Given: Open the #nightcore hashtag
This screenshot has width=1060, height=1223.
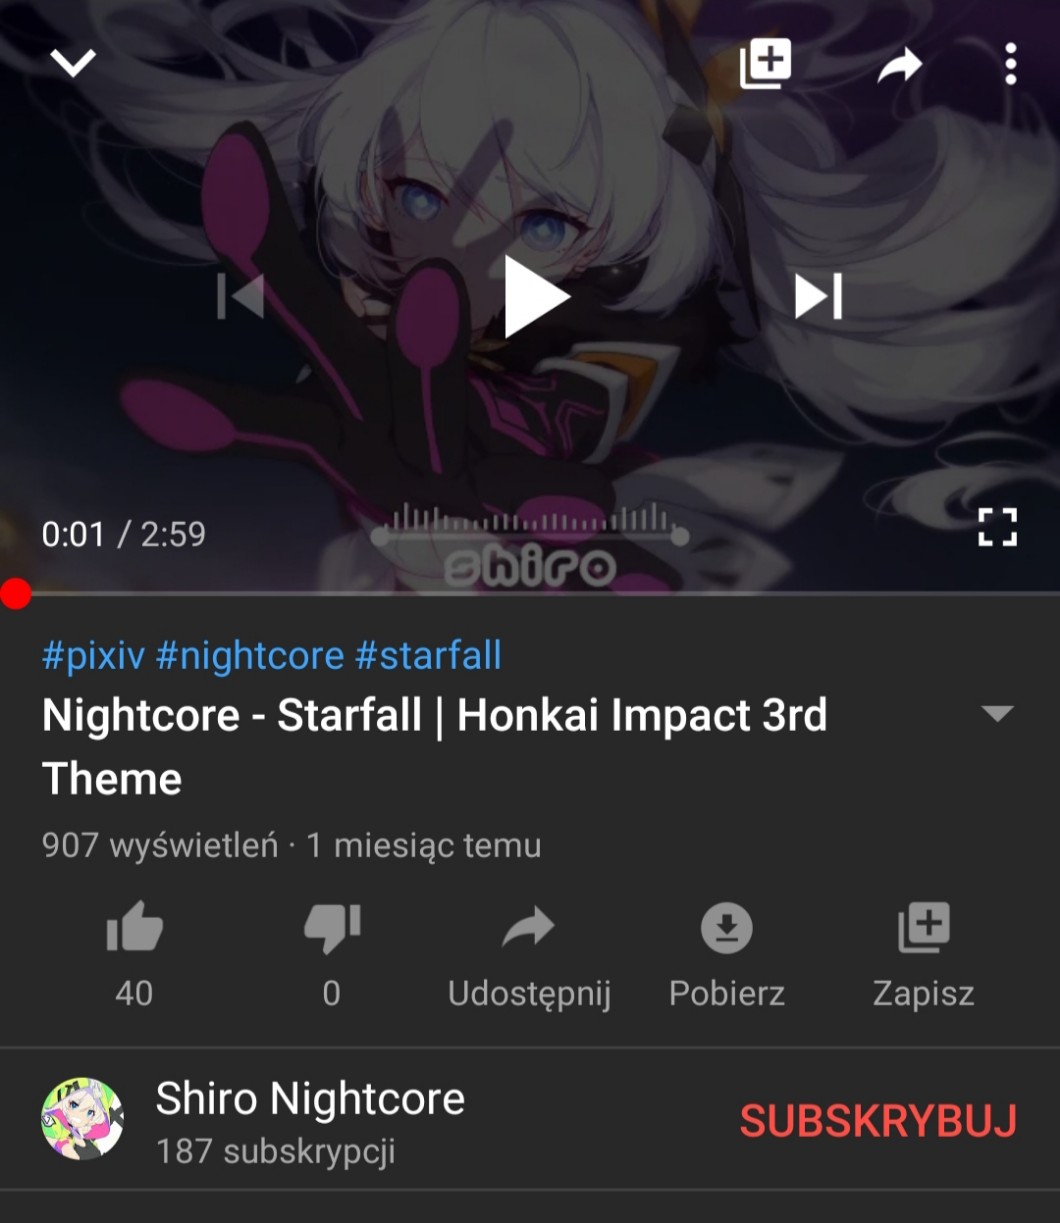Looking at the screenshot, I should pyautogui.click(x=250, y=656).
